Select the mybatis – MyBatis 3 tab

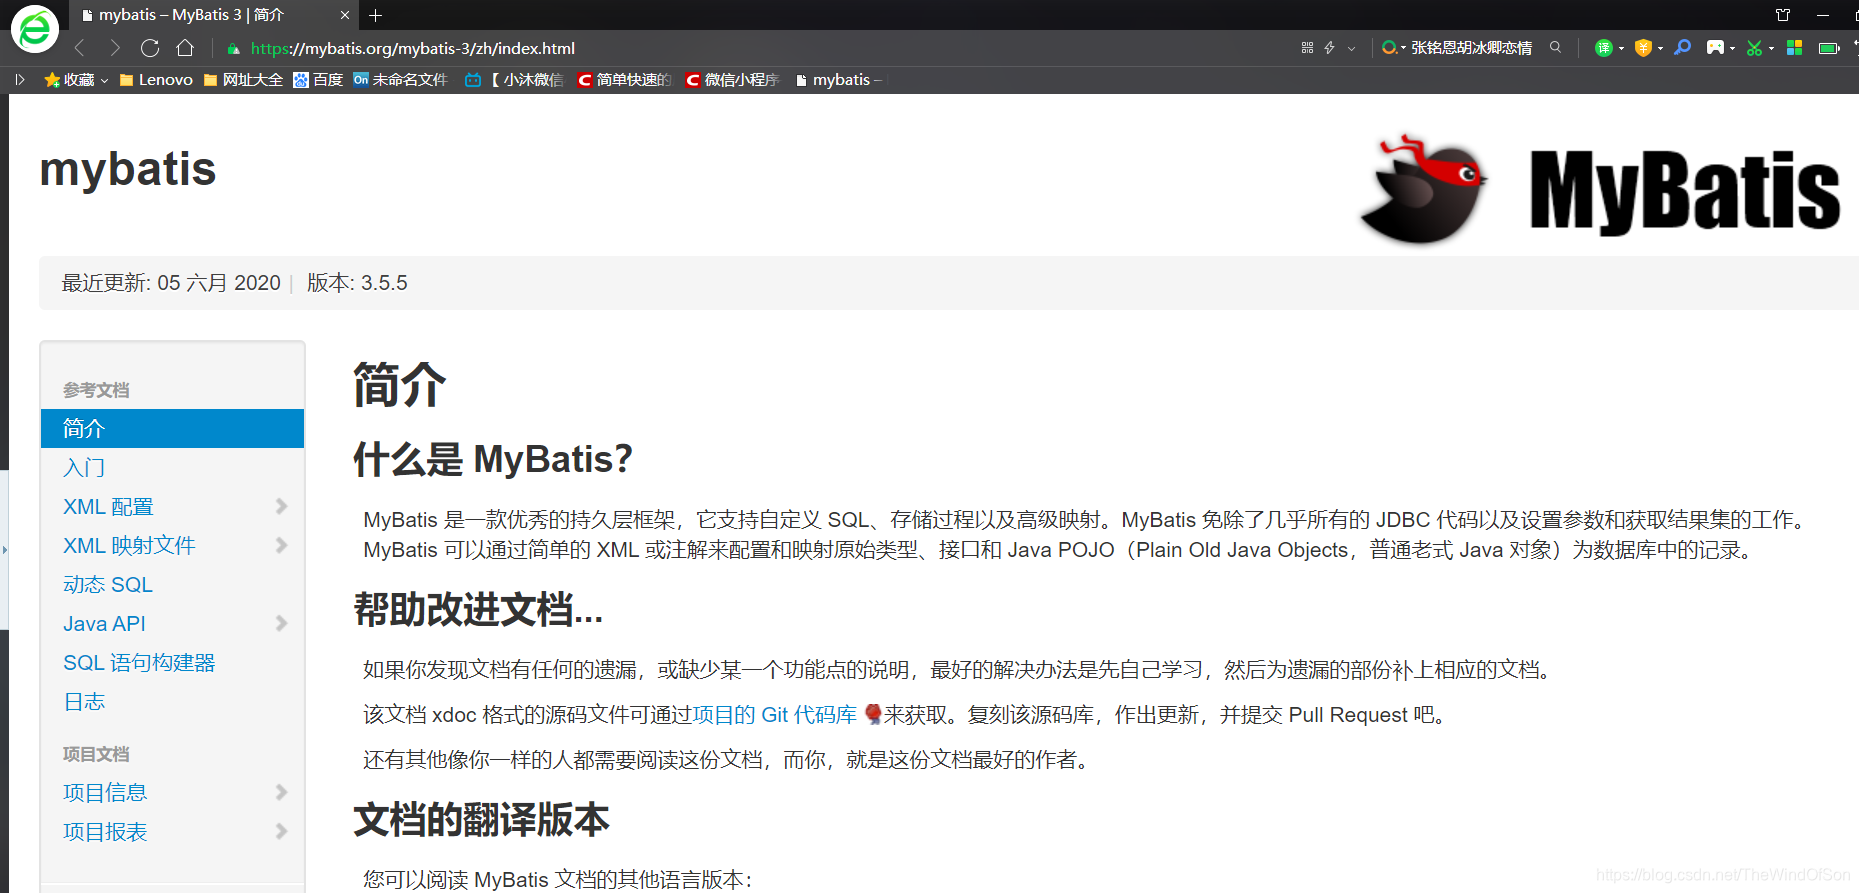215,15
